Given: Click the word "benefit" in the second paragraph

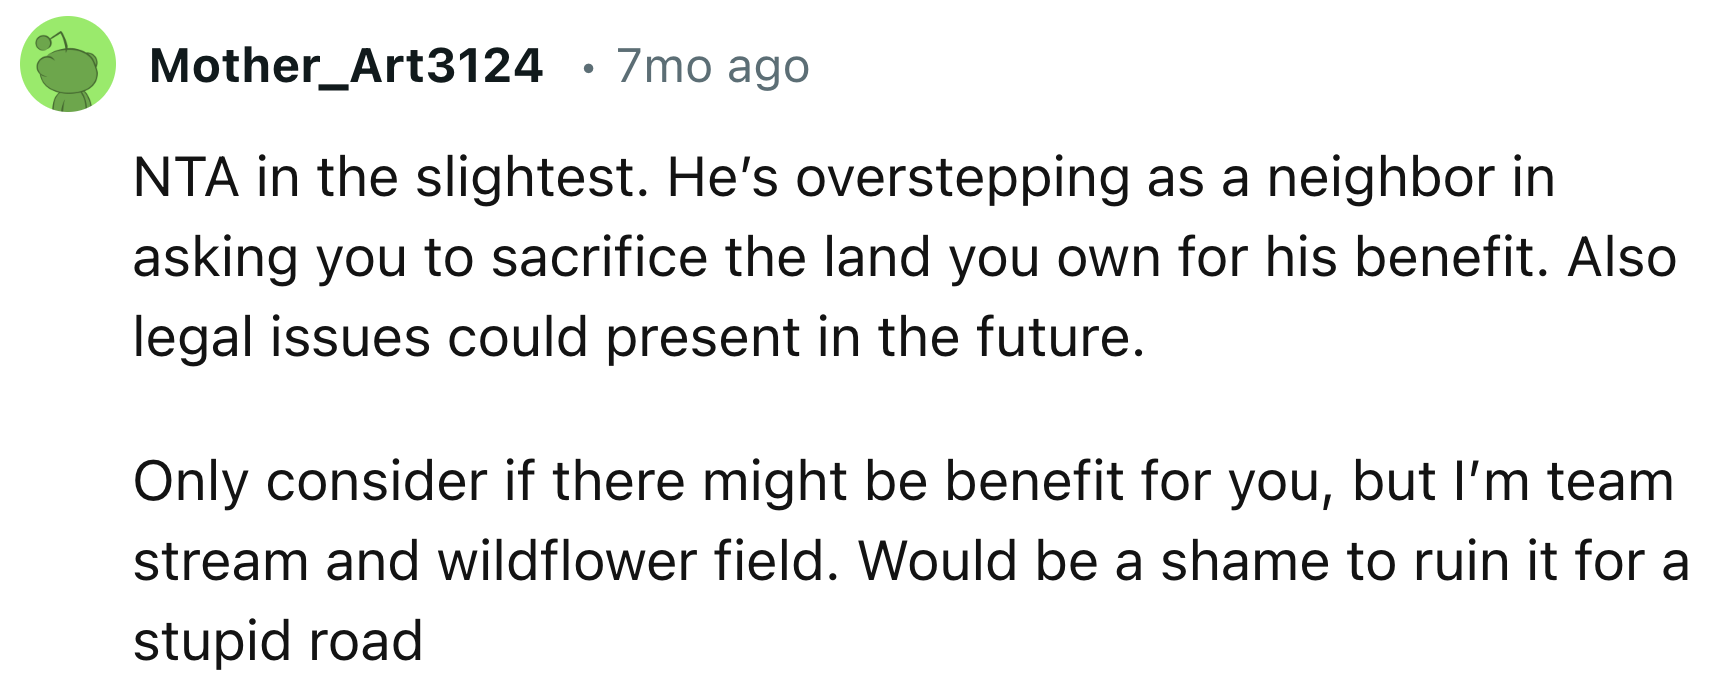Looking at the screenshot, I should 1033,482.
